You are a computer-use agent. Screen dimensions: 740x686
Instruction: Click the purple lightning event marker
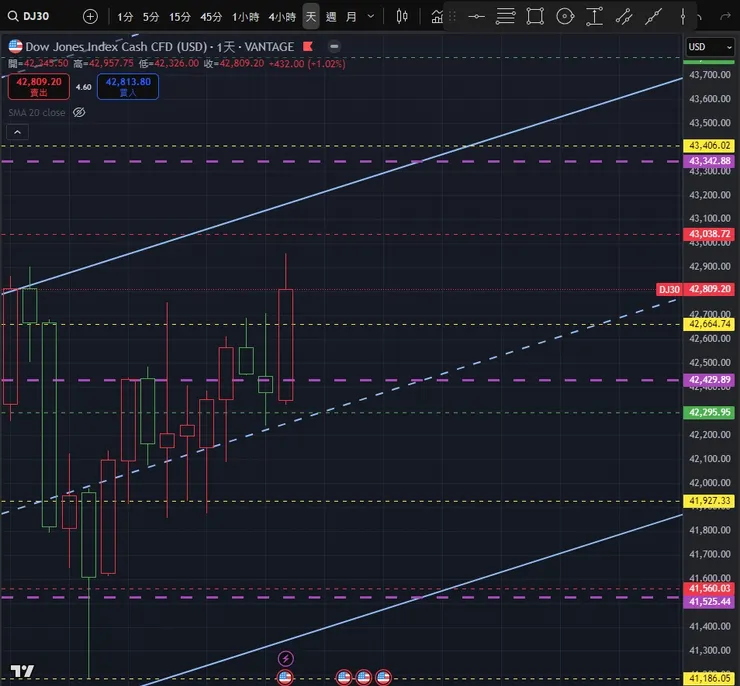(286, 658)
